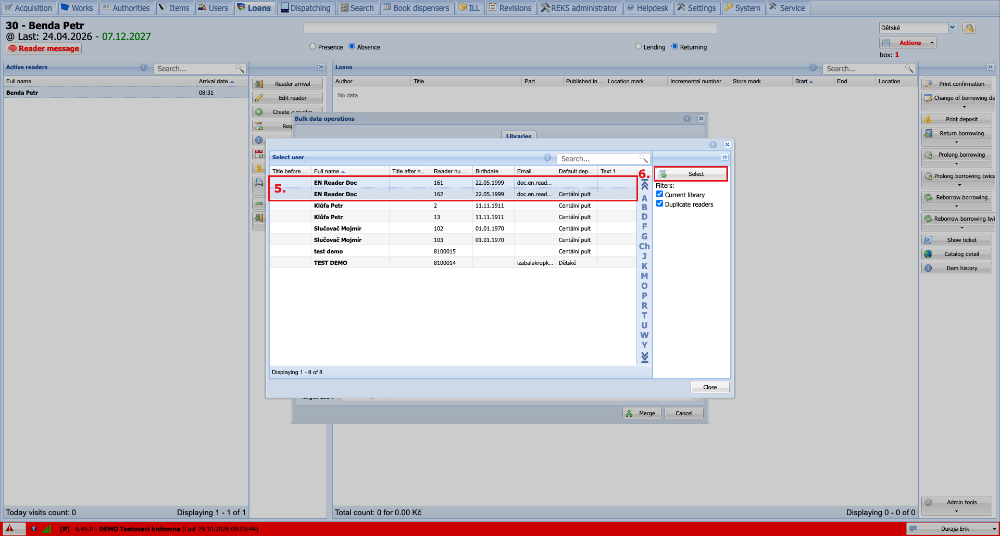The image size is (1000, 536).
Task: Click the Select user search field
Action: [x=598, y=158]
